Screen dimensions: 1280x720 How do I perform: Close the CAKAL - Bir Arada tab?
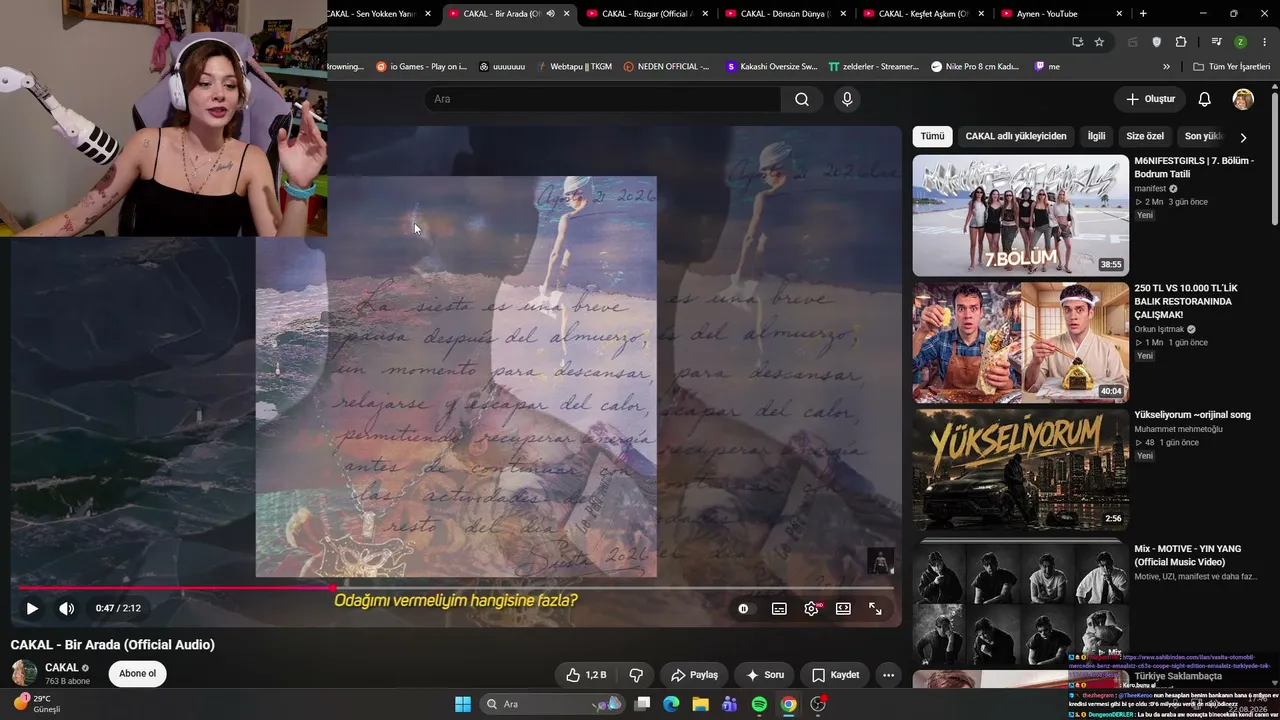(567, 14)
